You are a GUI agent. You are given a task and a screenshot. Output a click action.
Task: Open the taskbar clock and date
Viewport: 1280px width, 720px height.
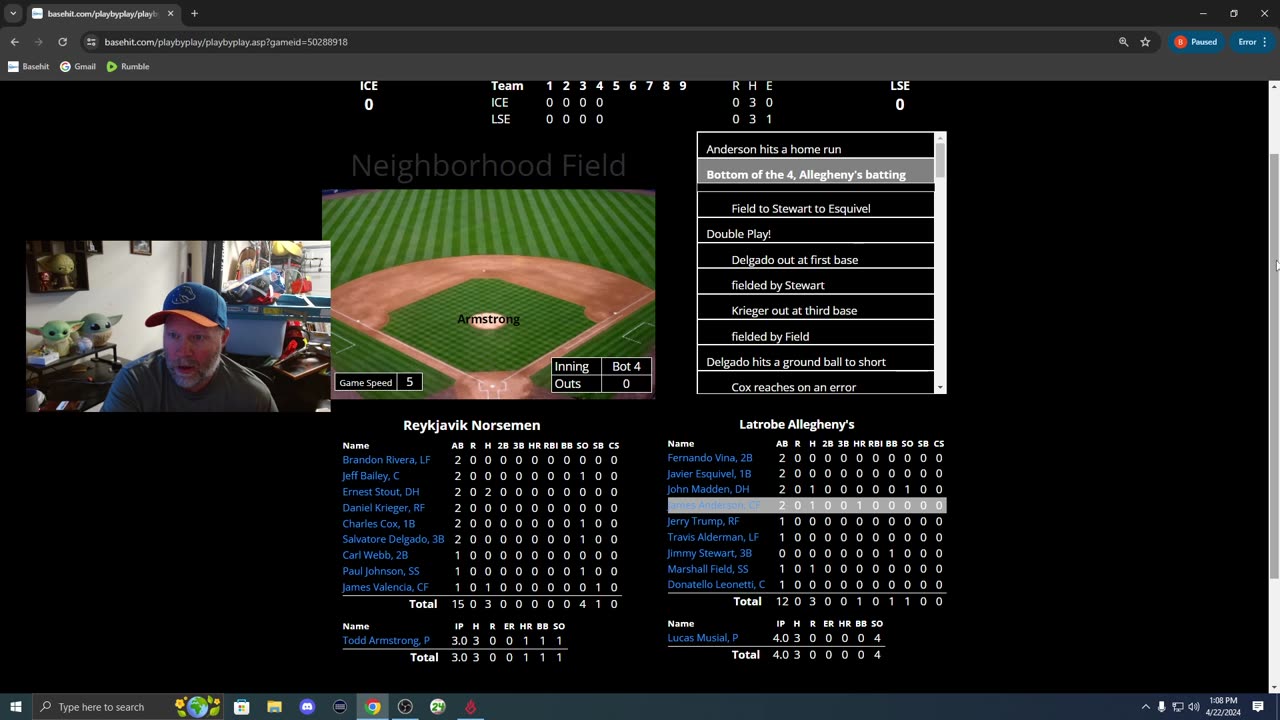point(1224,707)
